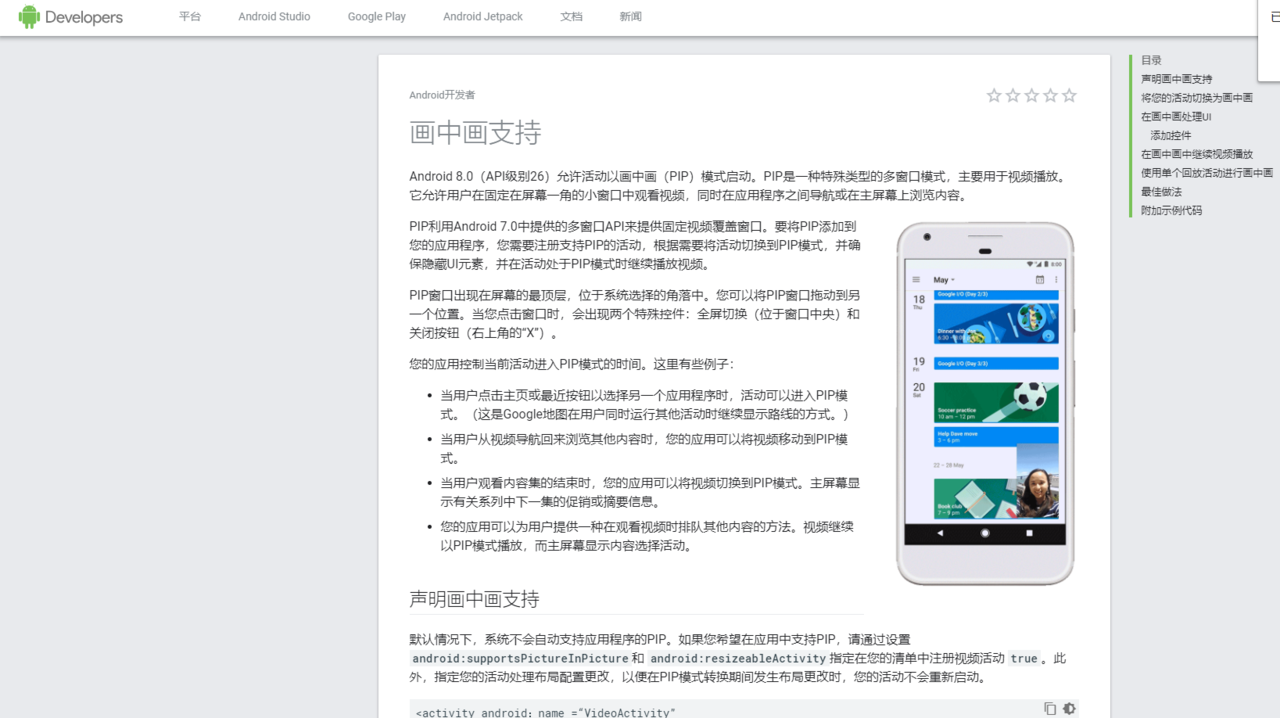Image resolution: width=1280 pixels, height=718 pixels.
Task: Give a five-star rating with the last star
Action: click(x=1069, y=95)
